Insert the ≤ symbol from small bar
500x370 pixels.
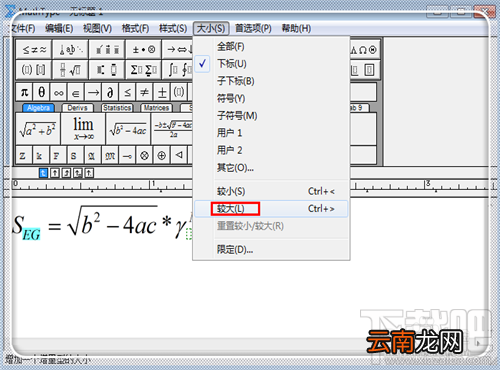coord(127,92)
